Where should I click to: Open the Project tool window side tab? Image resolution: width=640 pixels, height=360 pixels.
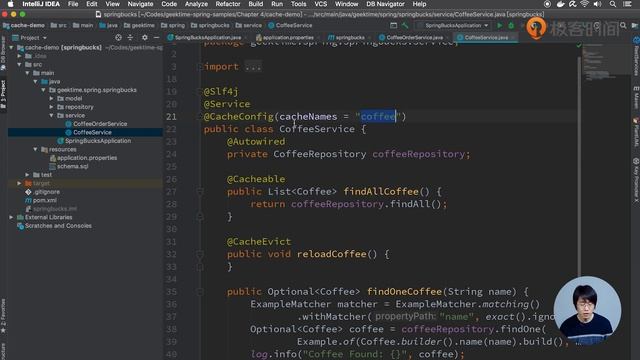(x=3, y=94)
